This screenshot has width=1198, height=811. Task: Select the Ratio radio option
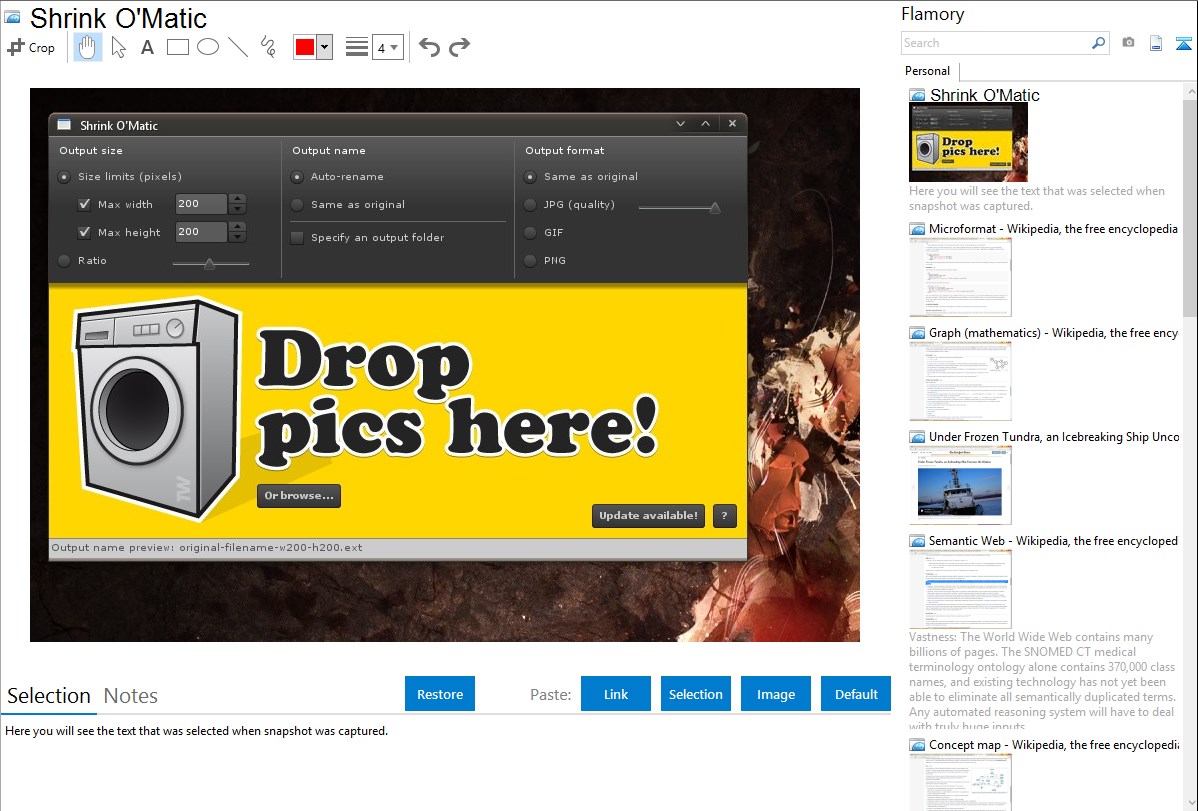click(64, 261)
